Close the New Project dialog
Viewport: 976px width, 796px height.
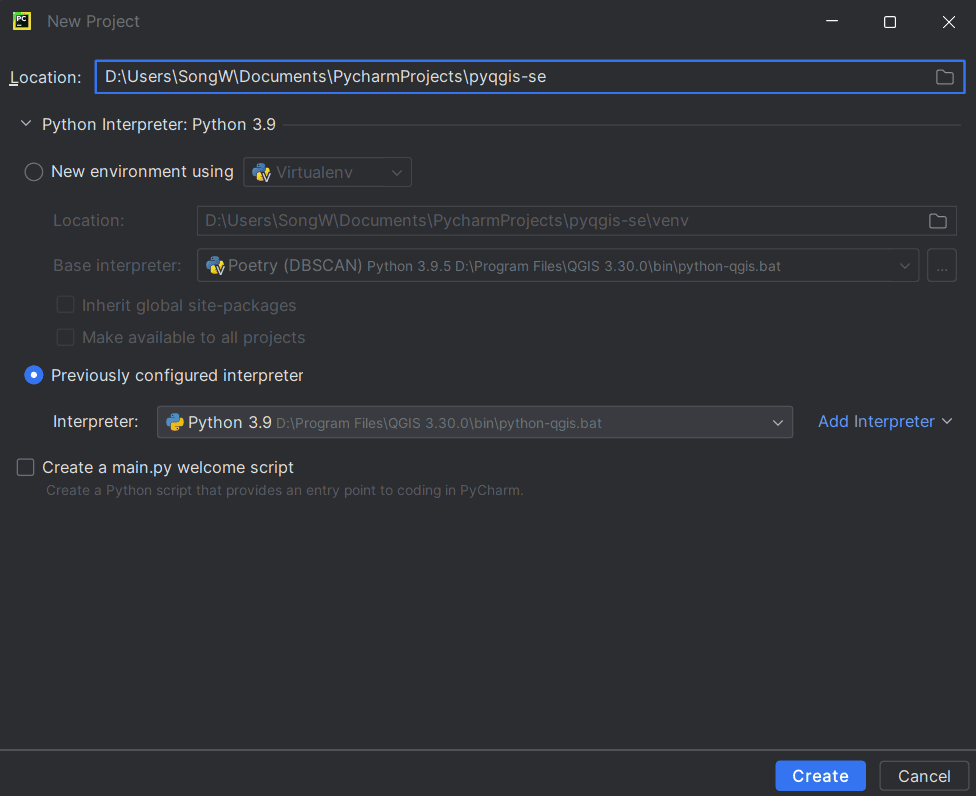[949, 22]
